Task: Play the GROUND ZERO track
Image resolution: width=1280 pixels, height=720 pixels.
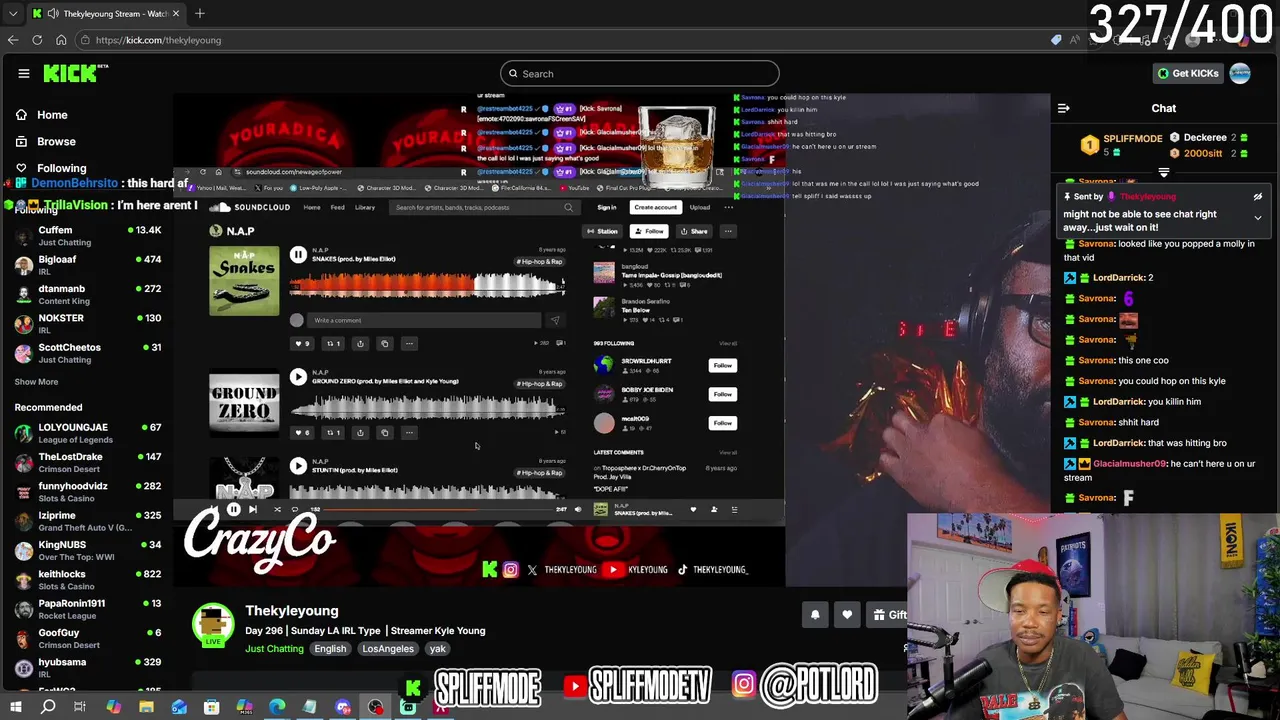Action: coord(298,377)
